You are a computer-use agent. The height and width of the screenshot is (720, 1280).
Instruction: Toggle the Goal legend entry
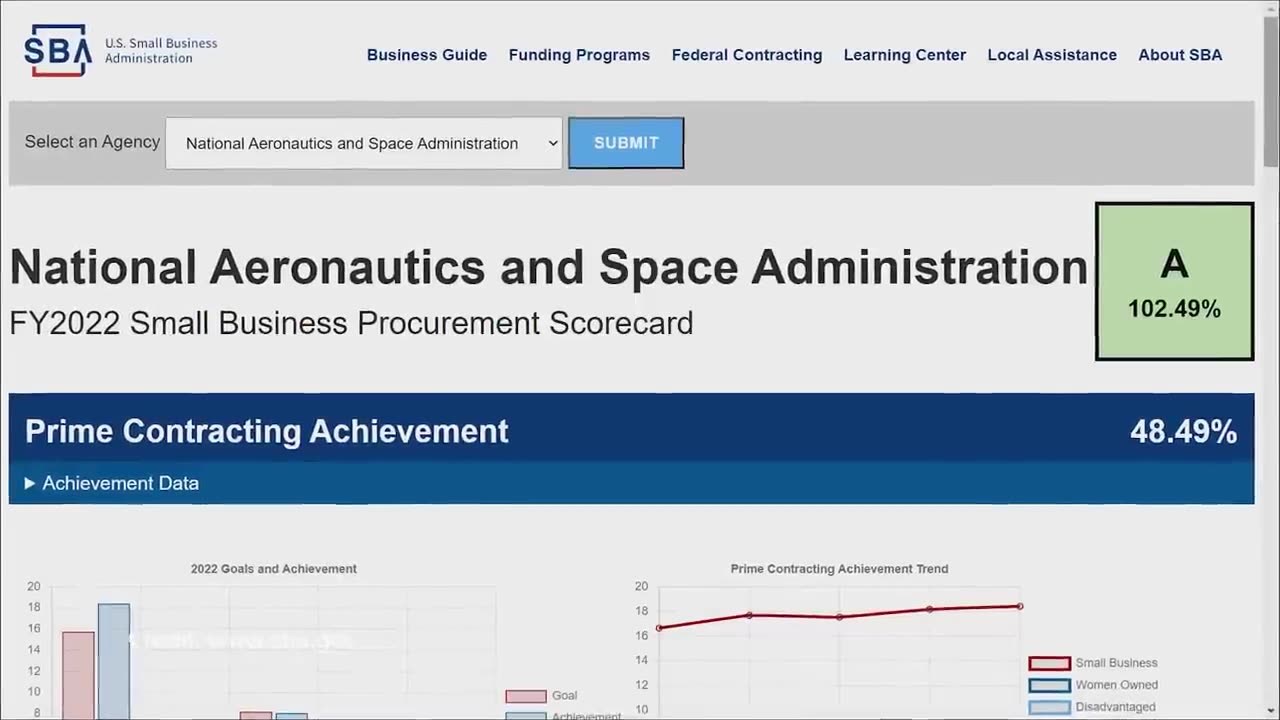pos(541,696)
